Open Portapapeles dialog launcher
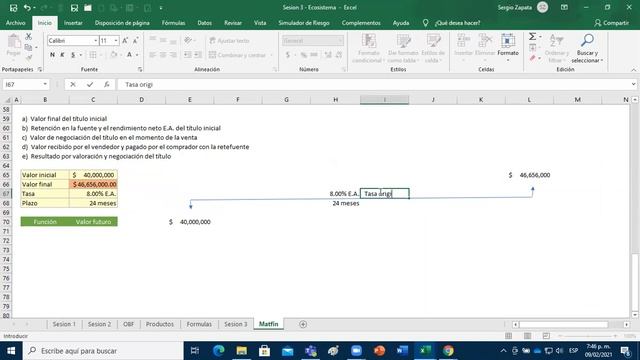This screenshot has height=360, width=640. point(40,70)
